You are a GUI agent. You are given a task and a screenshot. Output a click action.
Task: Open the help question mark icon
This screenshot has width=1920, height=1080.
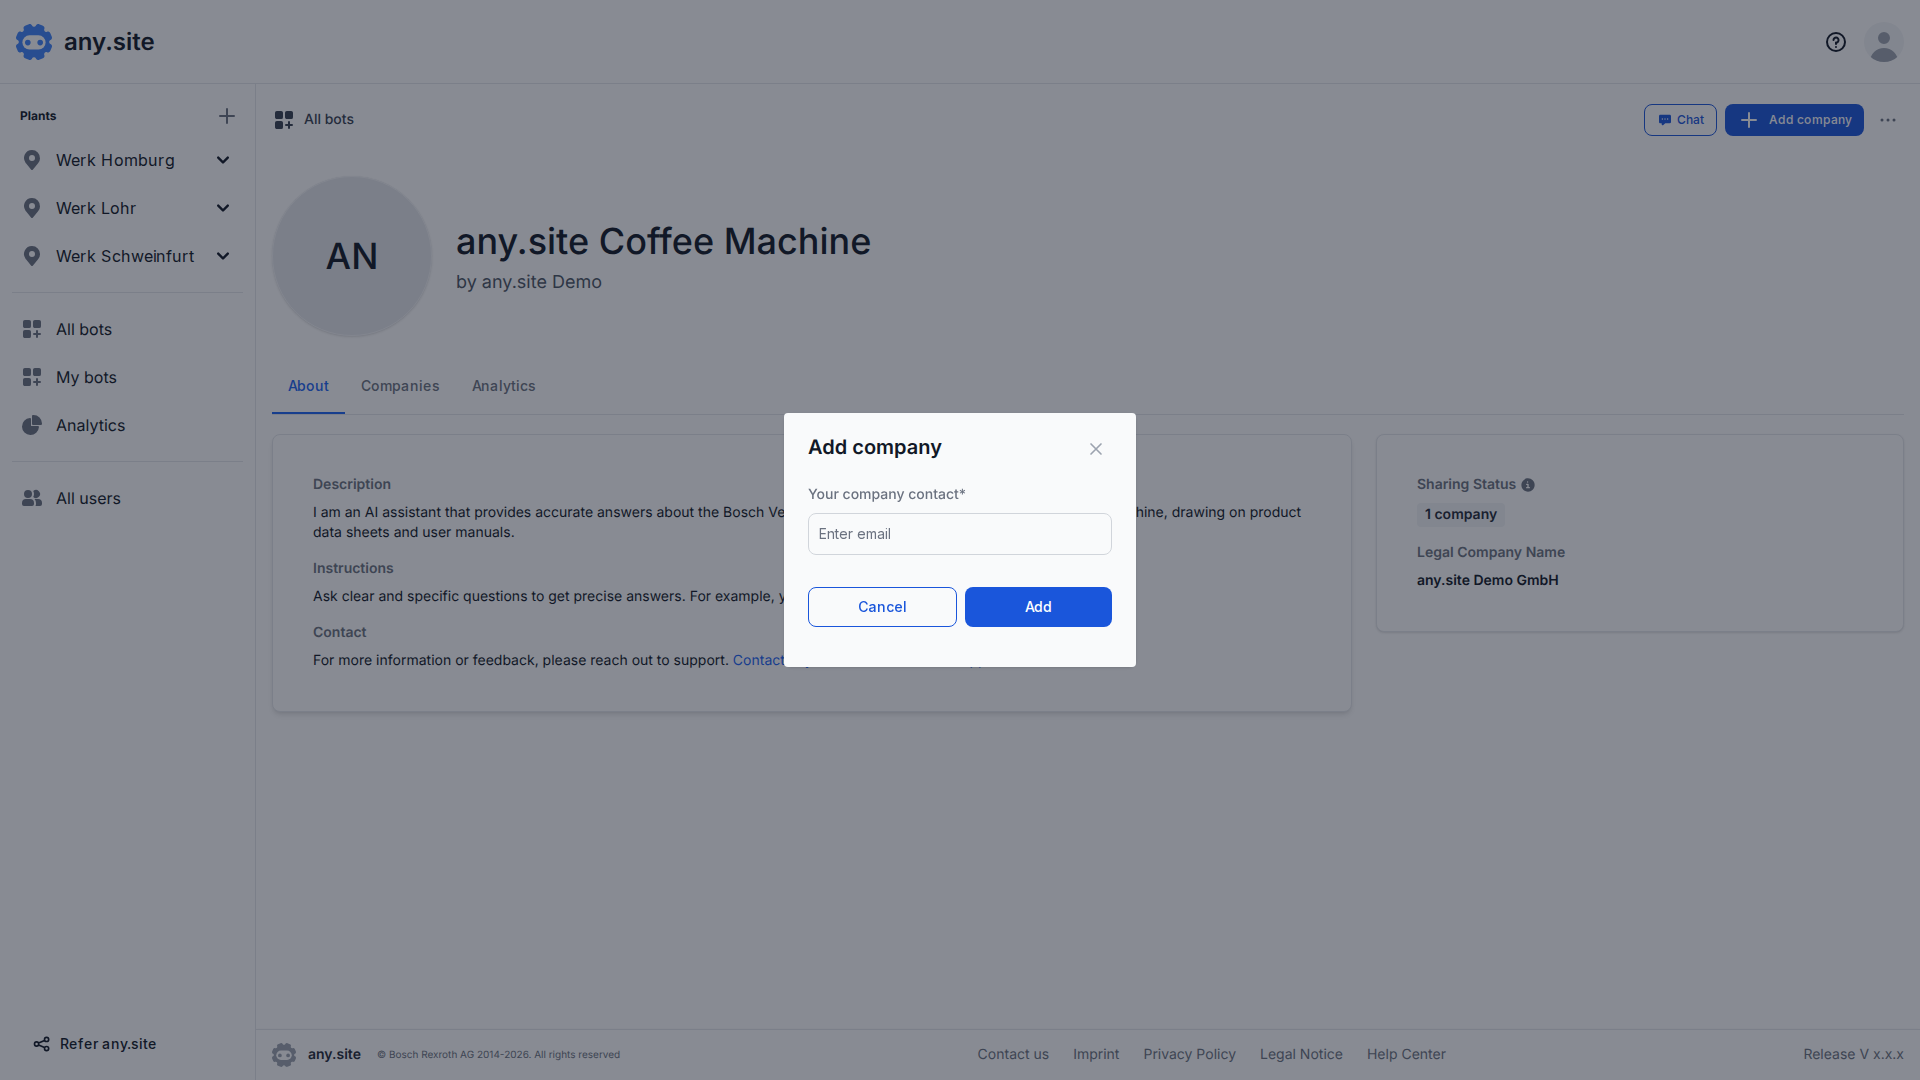click(1836, 42)
